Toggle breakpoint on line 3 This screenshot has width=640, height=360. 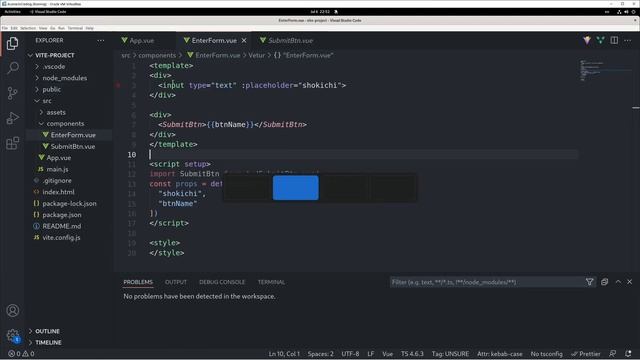[118, 85]
